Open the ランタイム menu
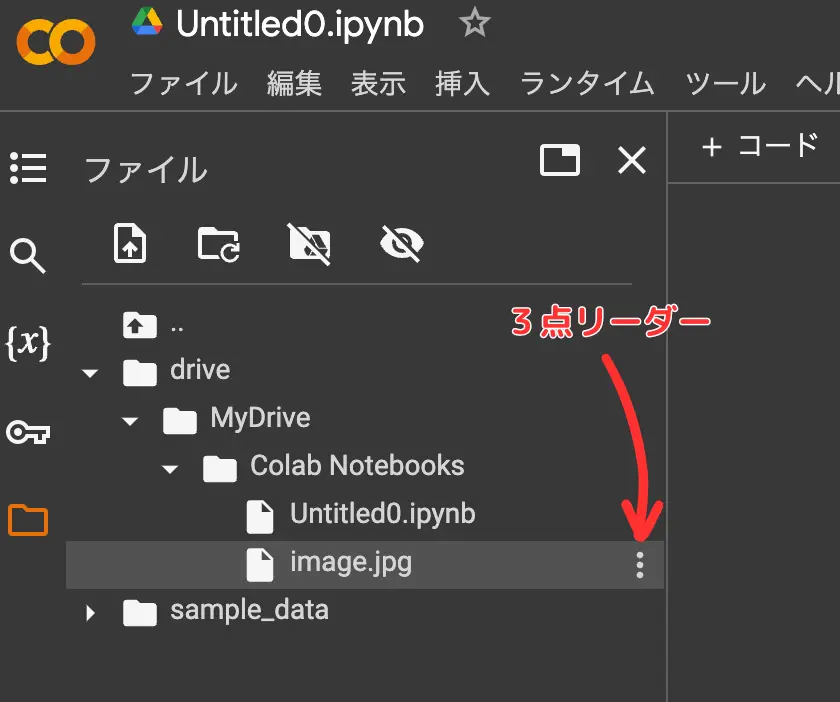840x702 pixels. click(x=586, y=84)
